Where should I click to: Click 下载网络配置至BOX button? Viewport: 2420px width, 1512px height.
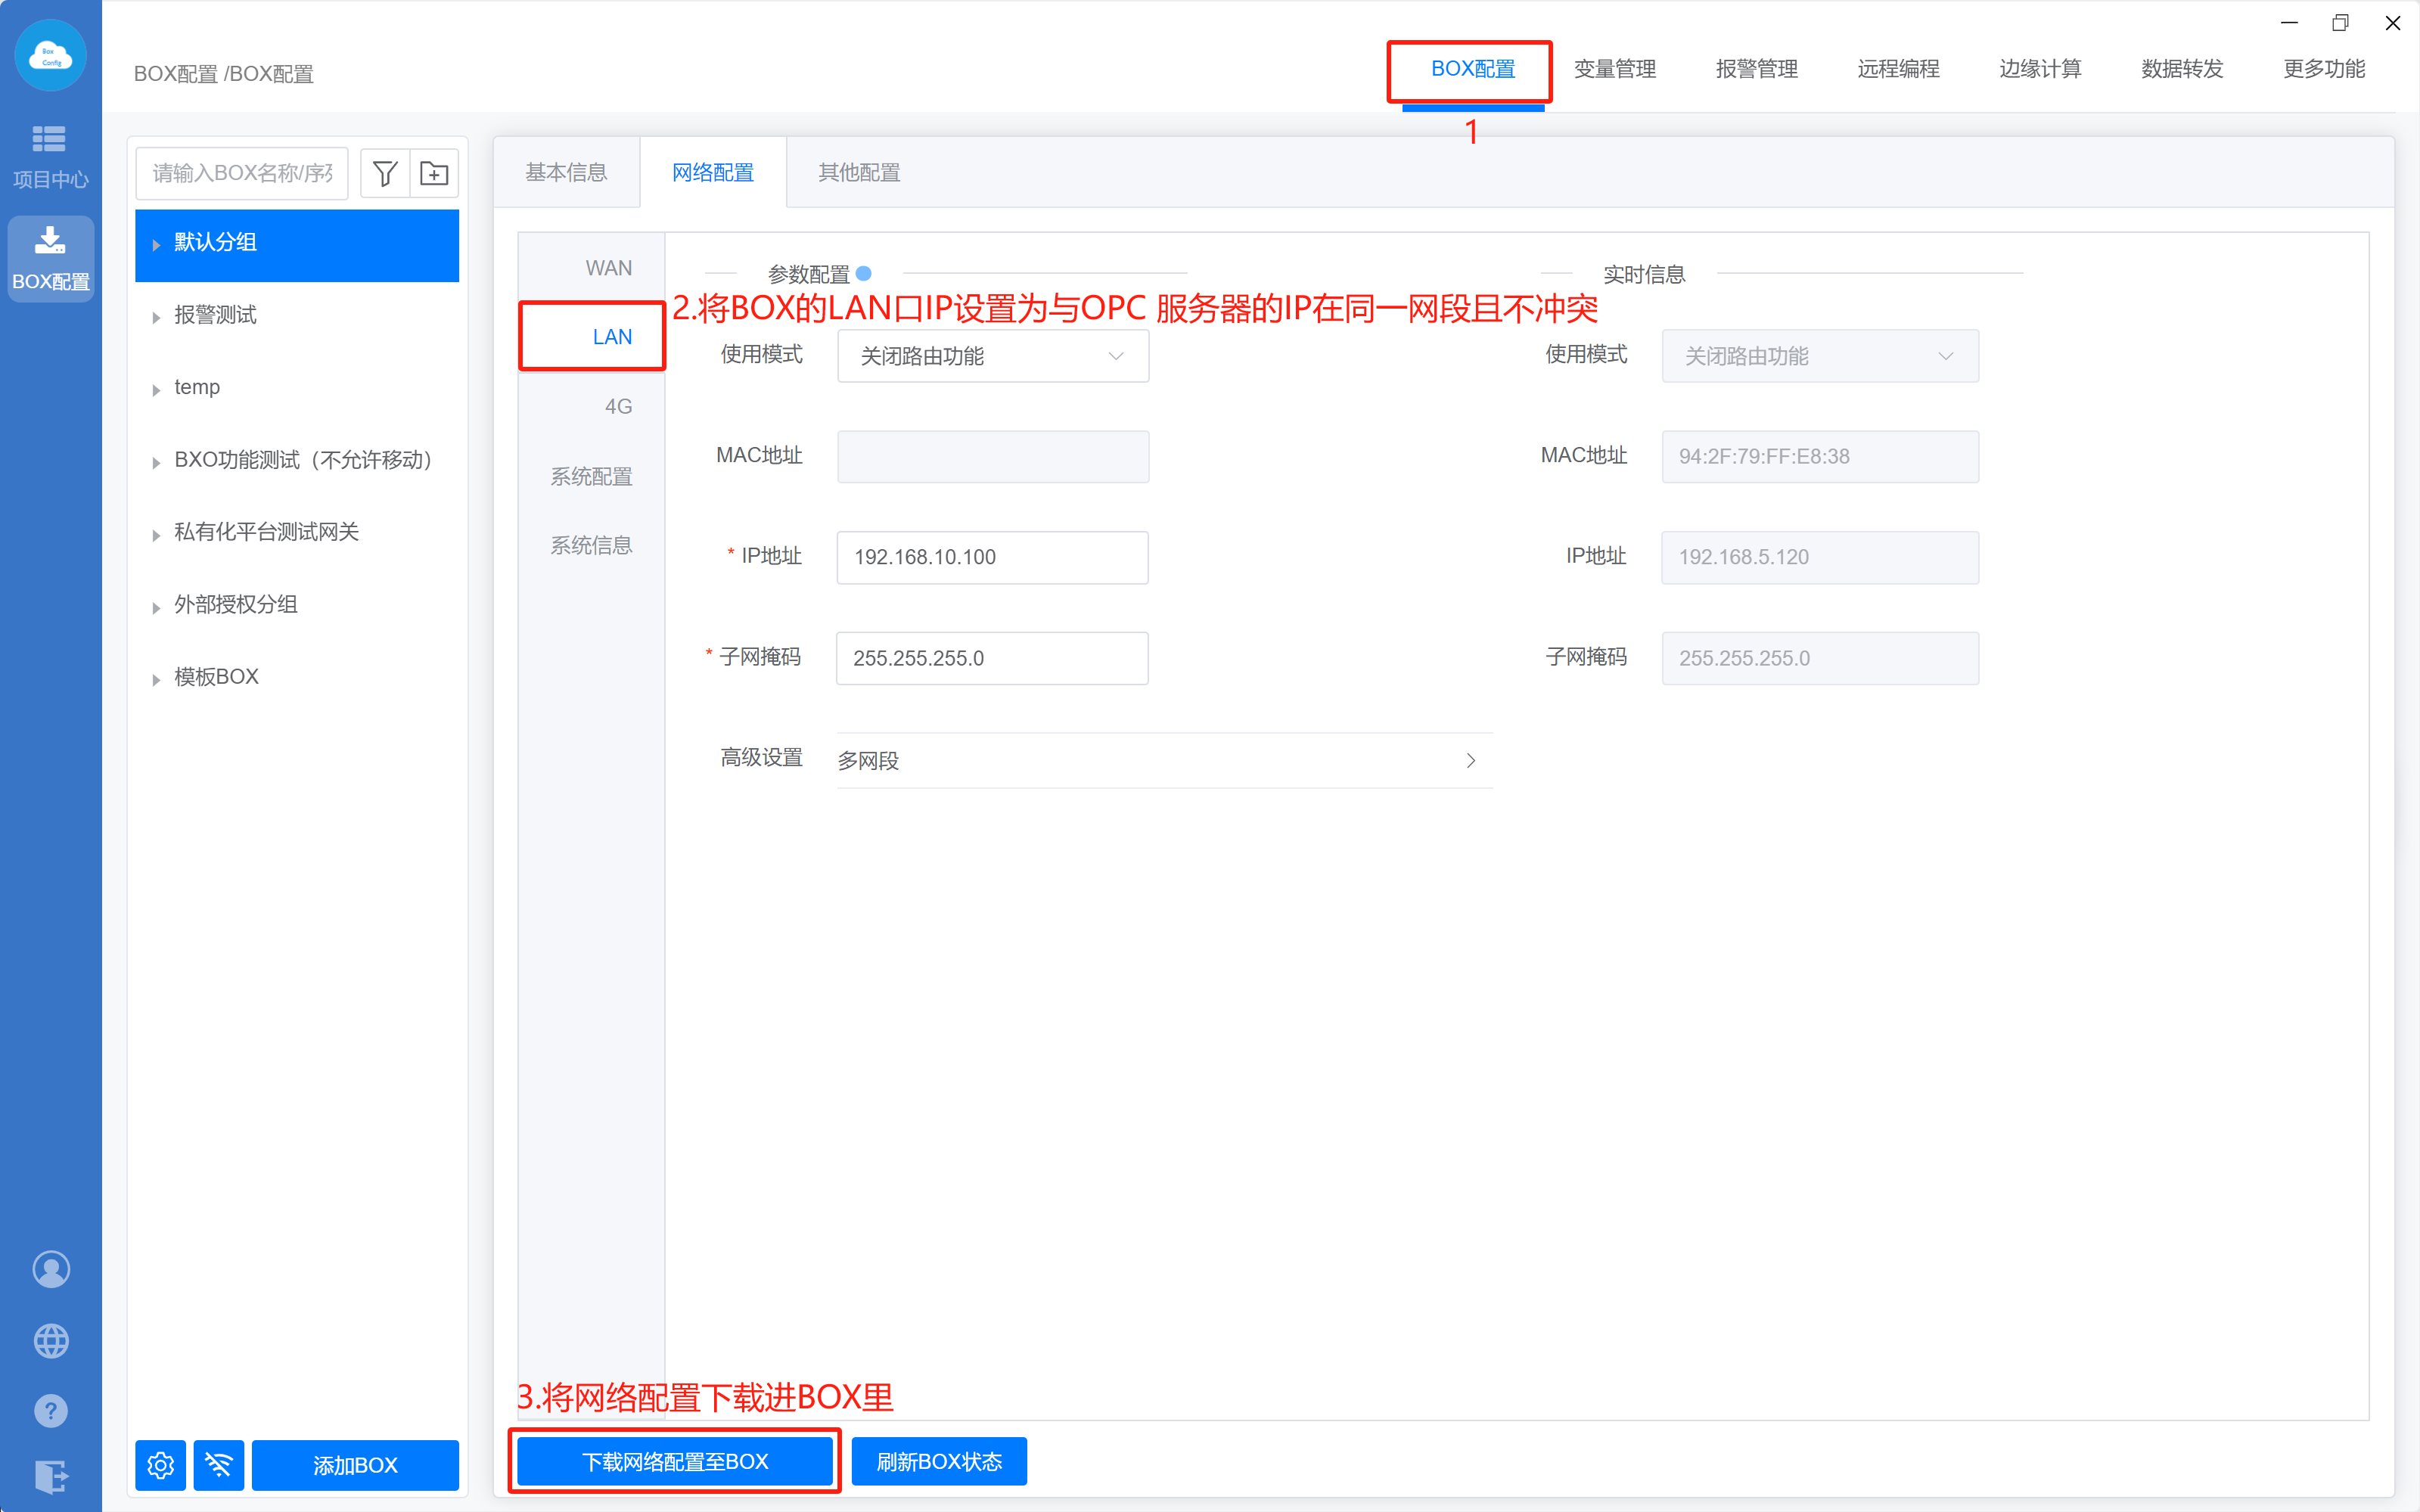(x=675, y=1462)
